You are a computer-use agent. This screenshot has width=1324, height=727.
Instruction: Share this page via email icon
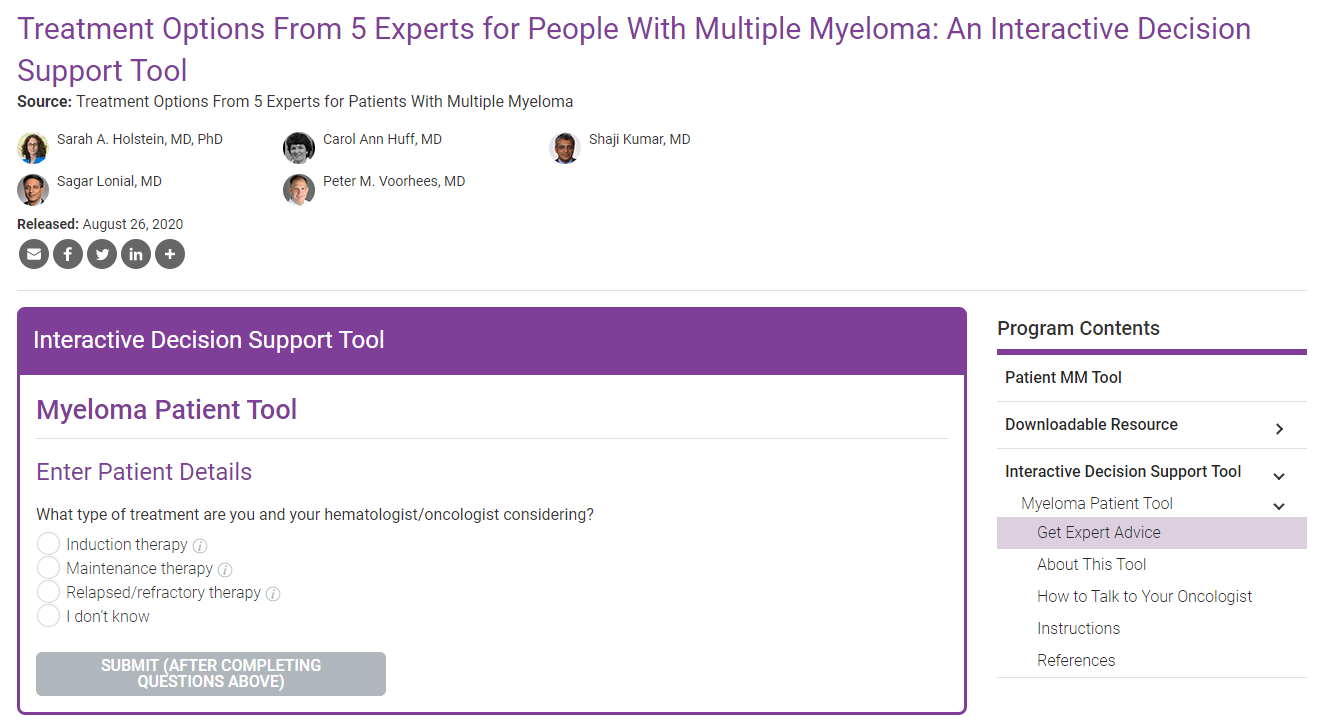coord(34,254)
